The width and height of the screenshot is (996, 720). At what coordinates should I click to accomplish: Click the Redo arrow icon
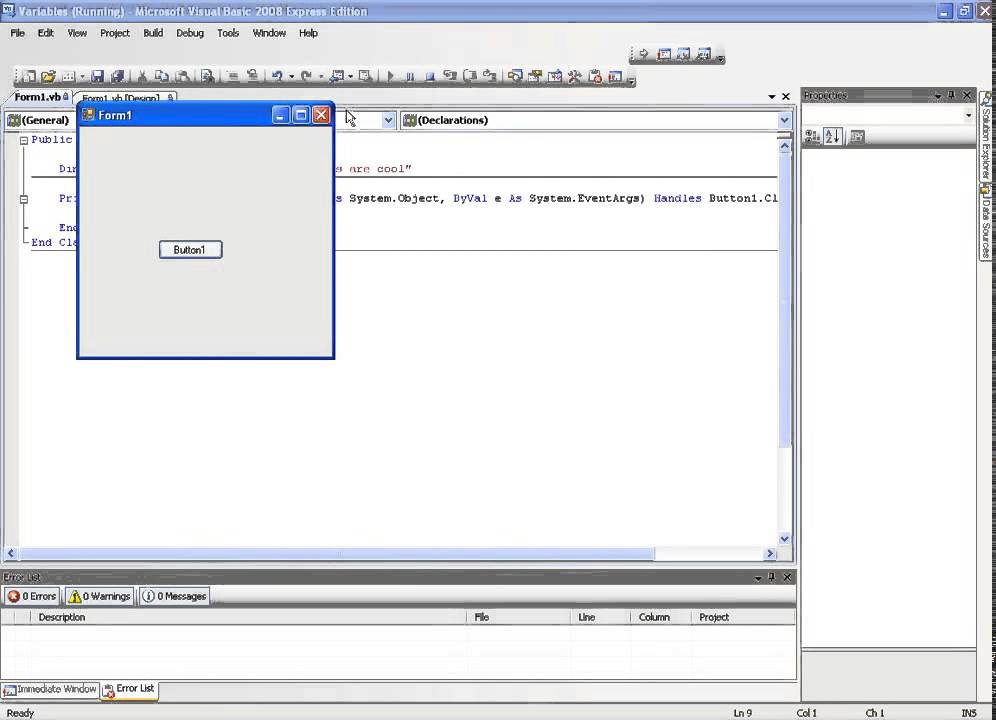(306, 76)
